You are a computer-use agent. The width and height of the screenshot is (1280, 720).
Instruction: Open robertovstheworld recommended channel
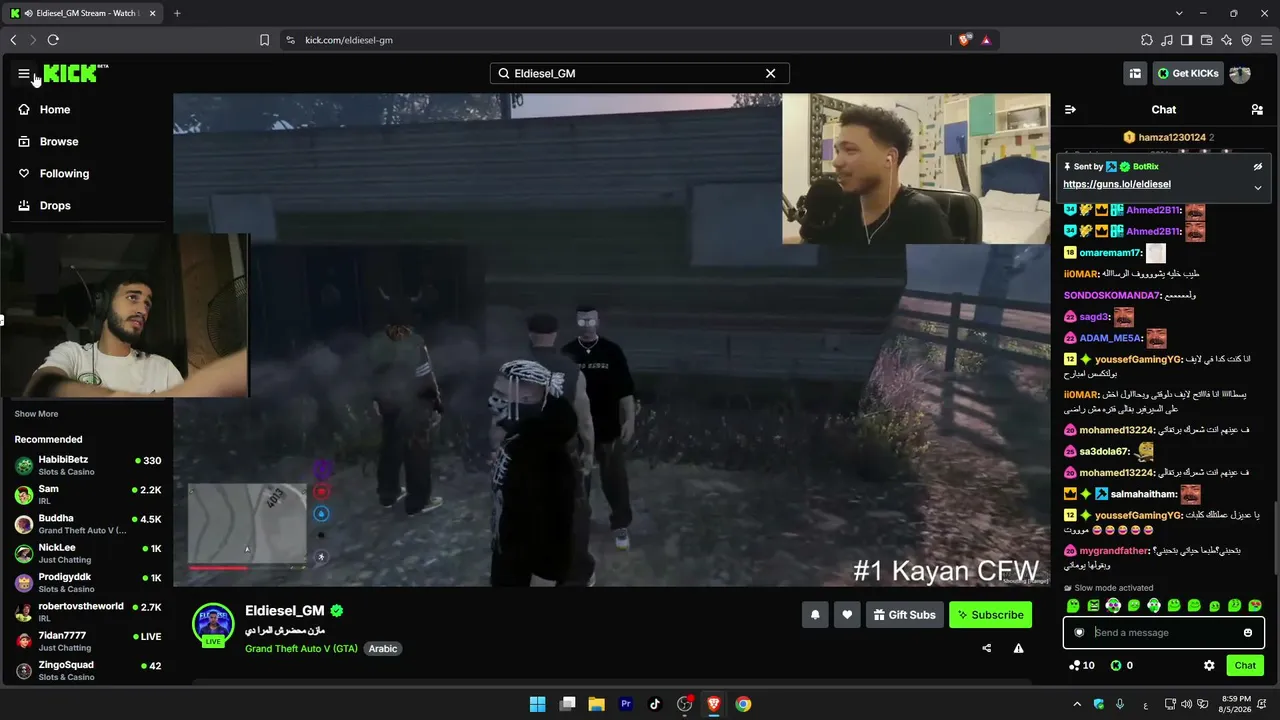pos(87,612)
